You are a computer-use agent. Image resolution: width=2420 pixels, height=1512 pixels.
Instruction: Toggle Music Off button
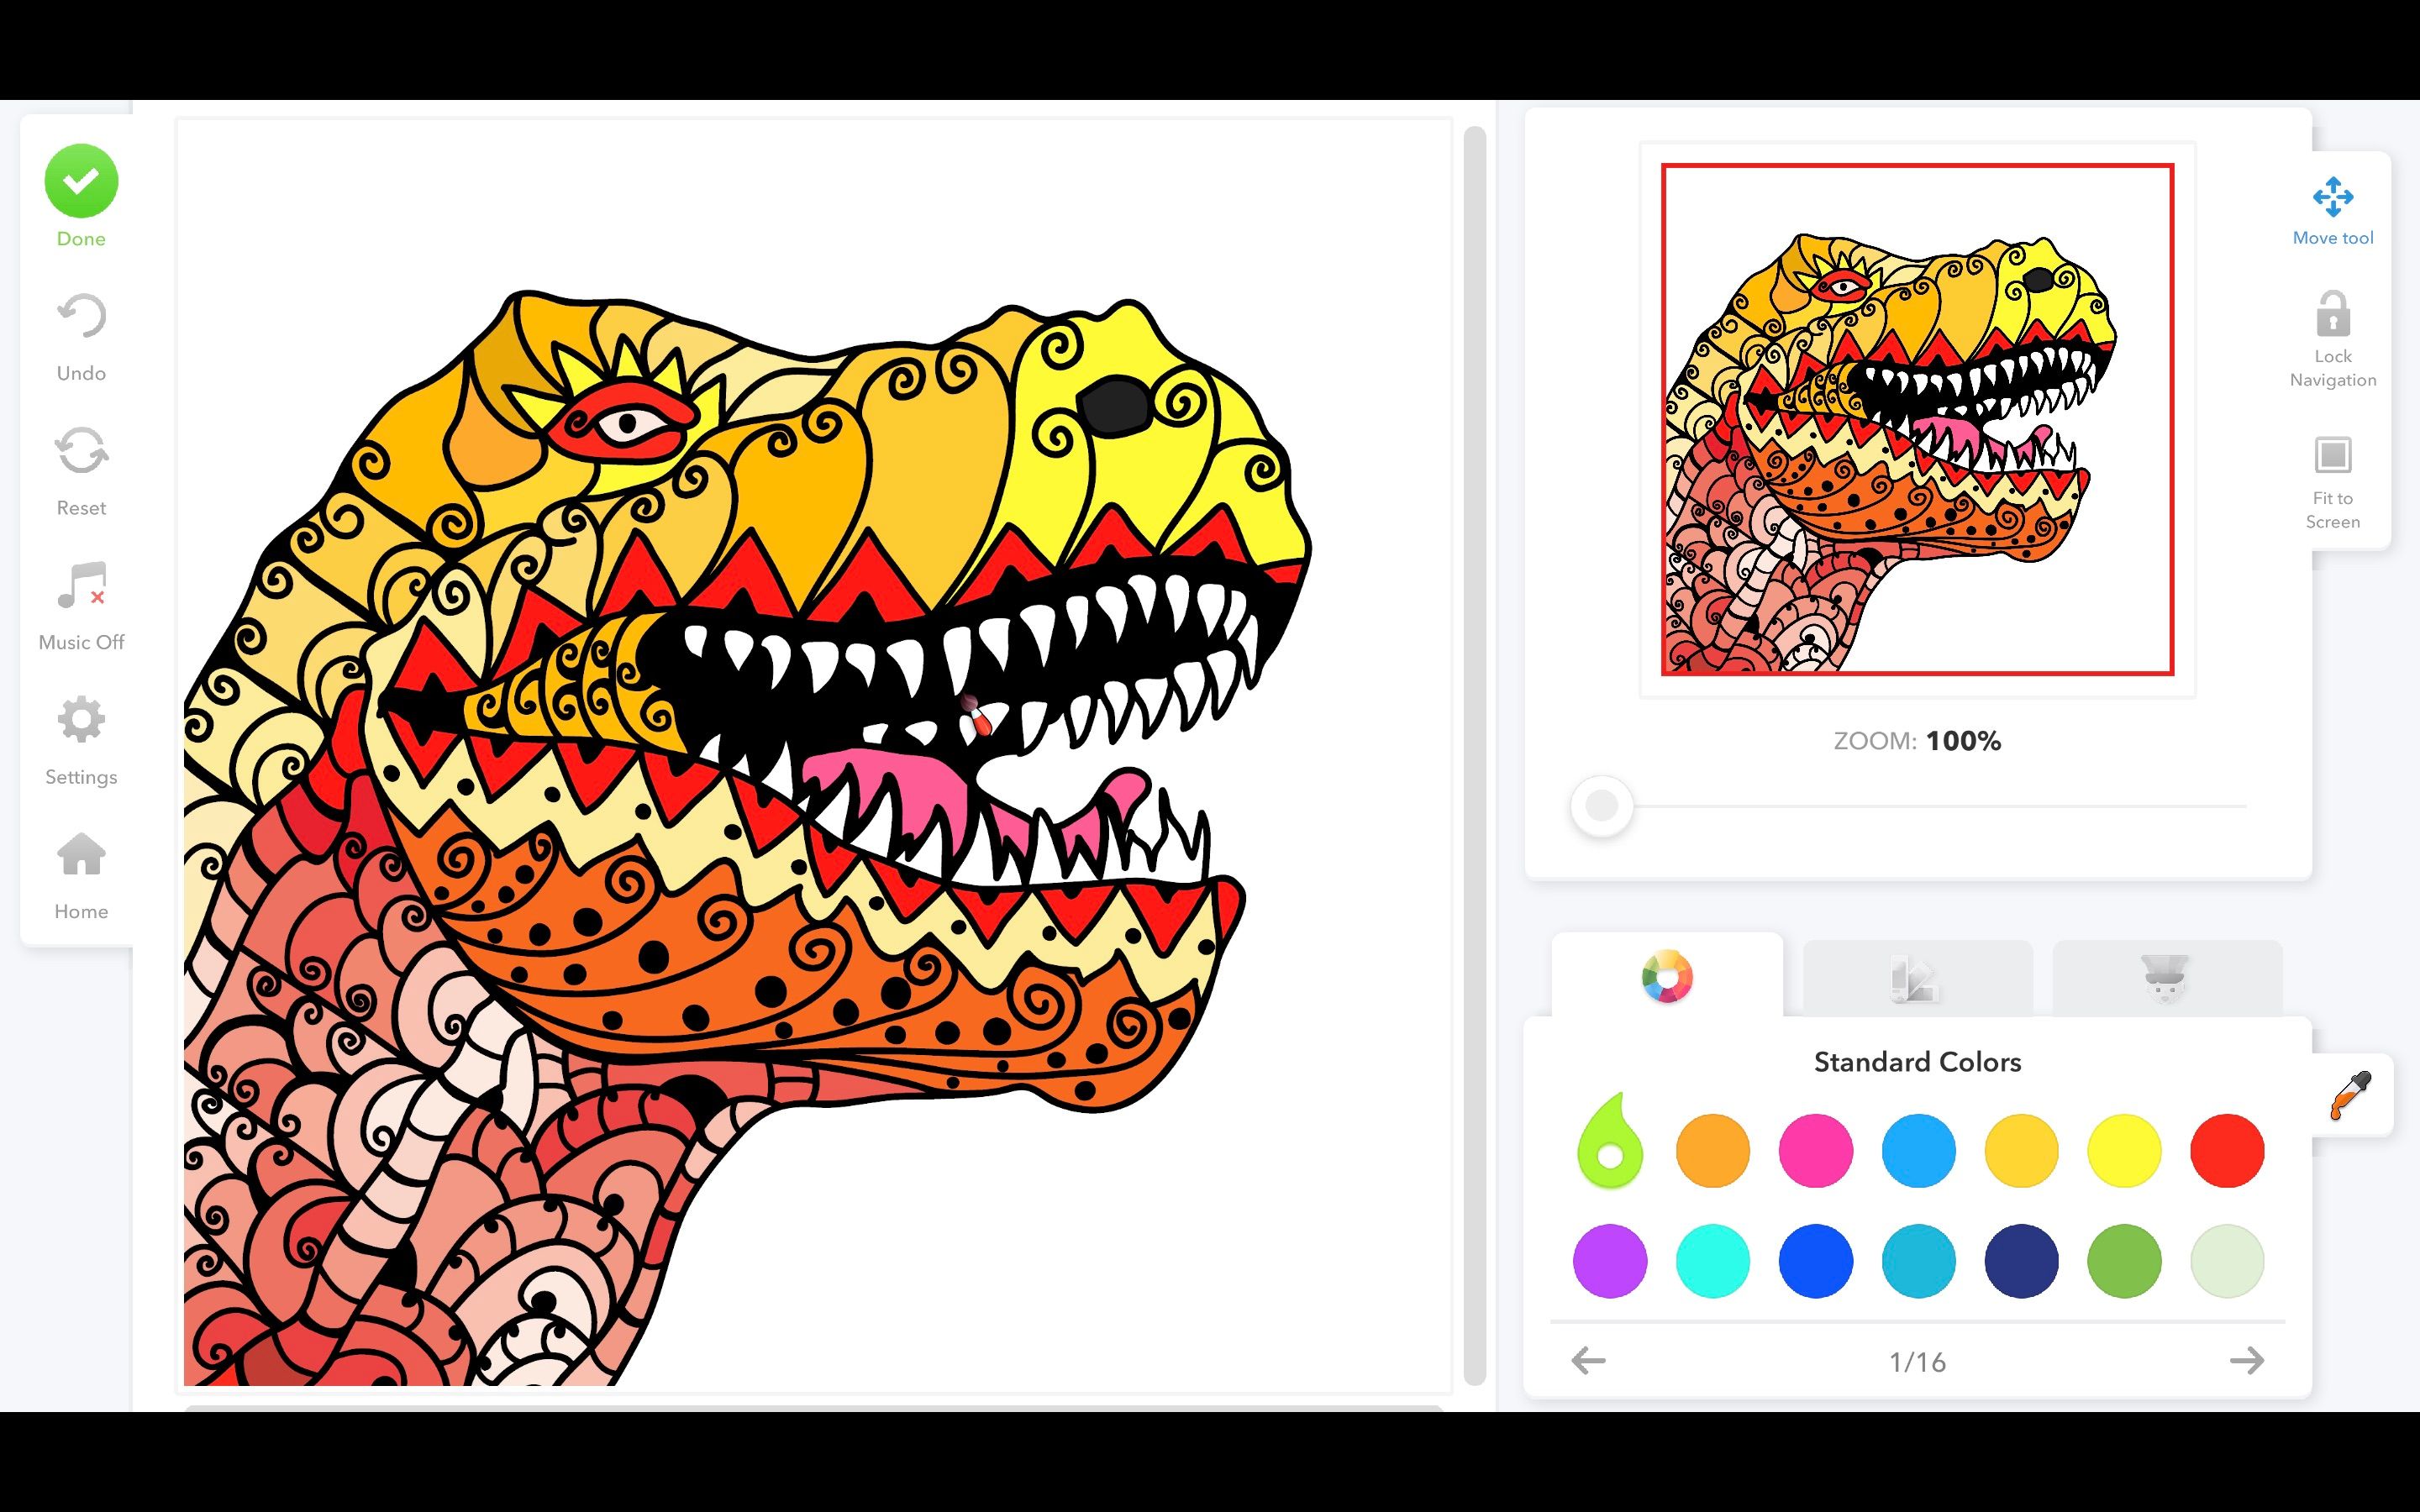[x=81, y=587]
